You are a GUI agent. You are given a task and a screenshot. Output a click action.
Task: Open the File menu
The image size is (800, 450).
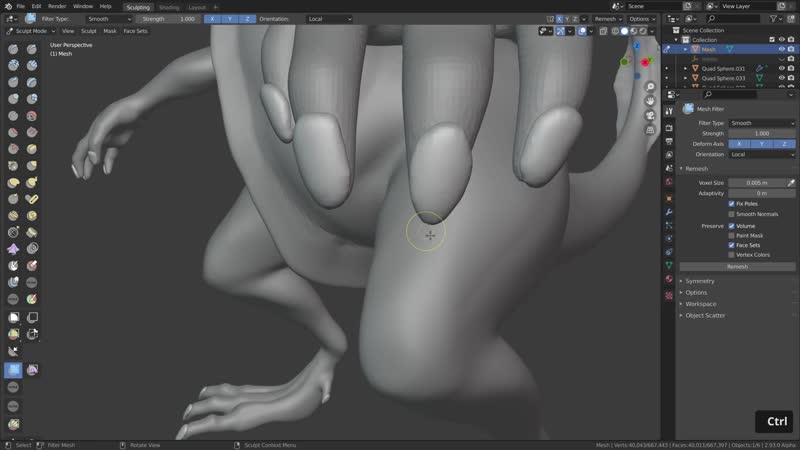pos(20,7)
